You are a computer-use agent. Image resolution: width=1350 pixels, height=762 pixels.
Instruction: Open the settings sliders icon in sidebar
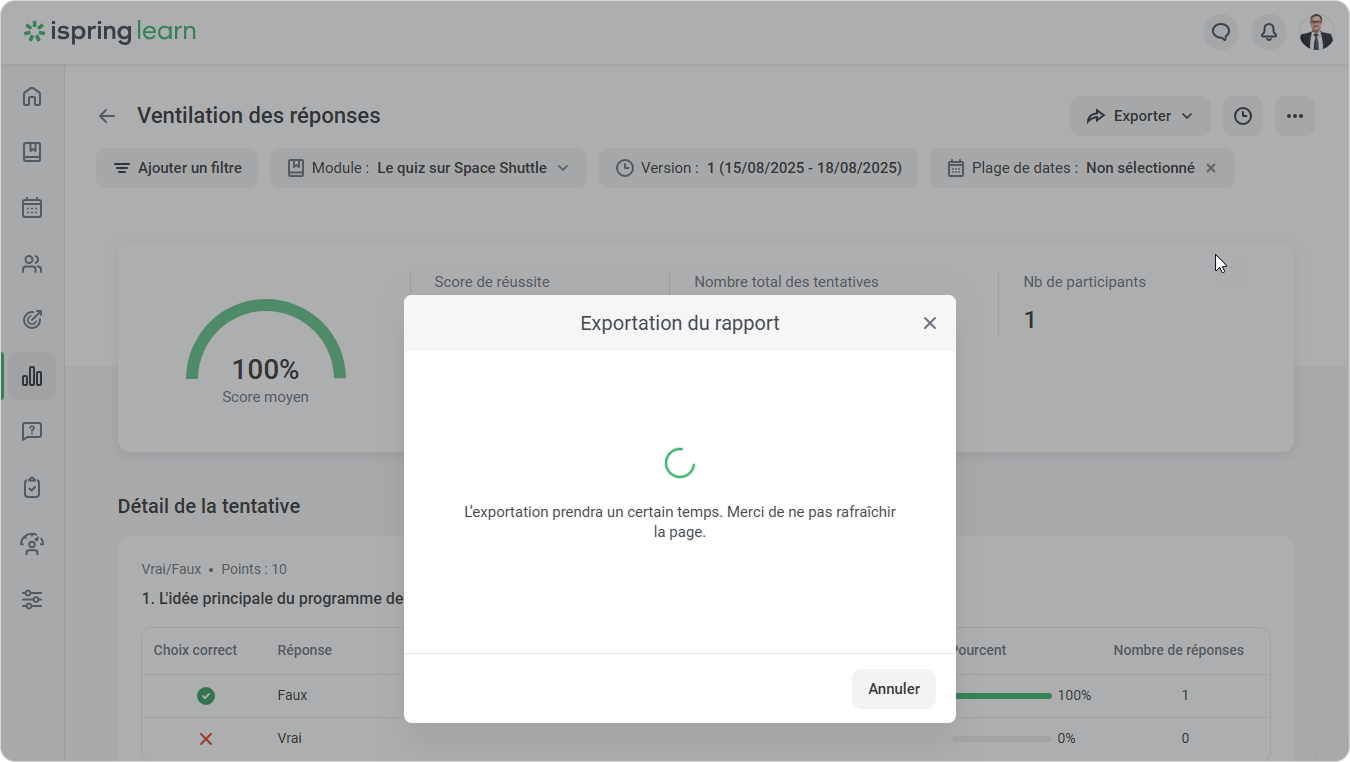click(x=32, y=600)
